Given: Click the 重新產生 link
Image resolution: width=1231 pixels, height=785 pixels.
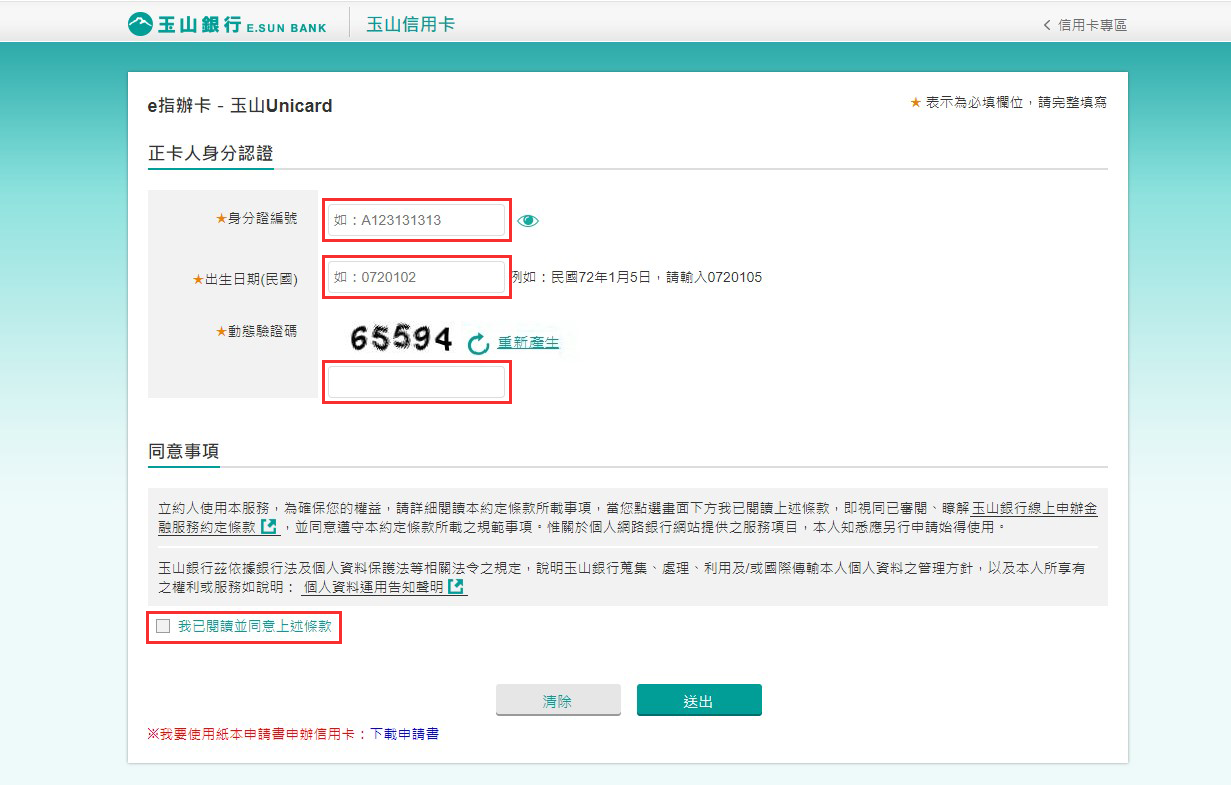Looking at the screenshot, I should pyautogui.click(x=529, y=343).
